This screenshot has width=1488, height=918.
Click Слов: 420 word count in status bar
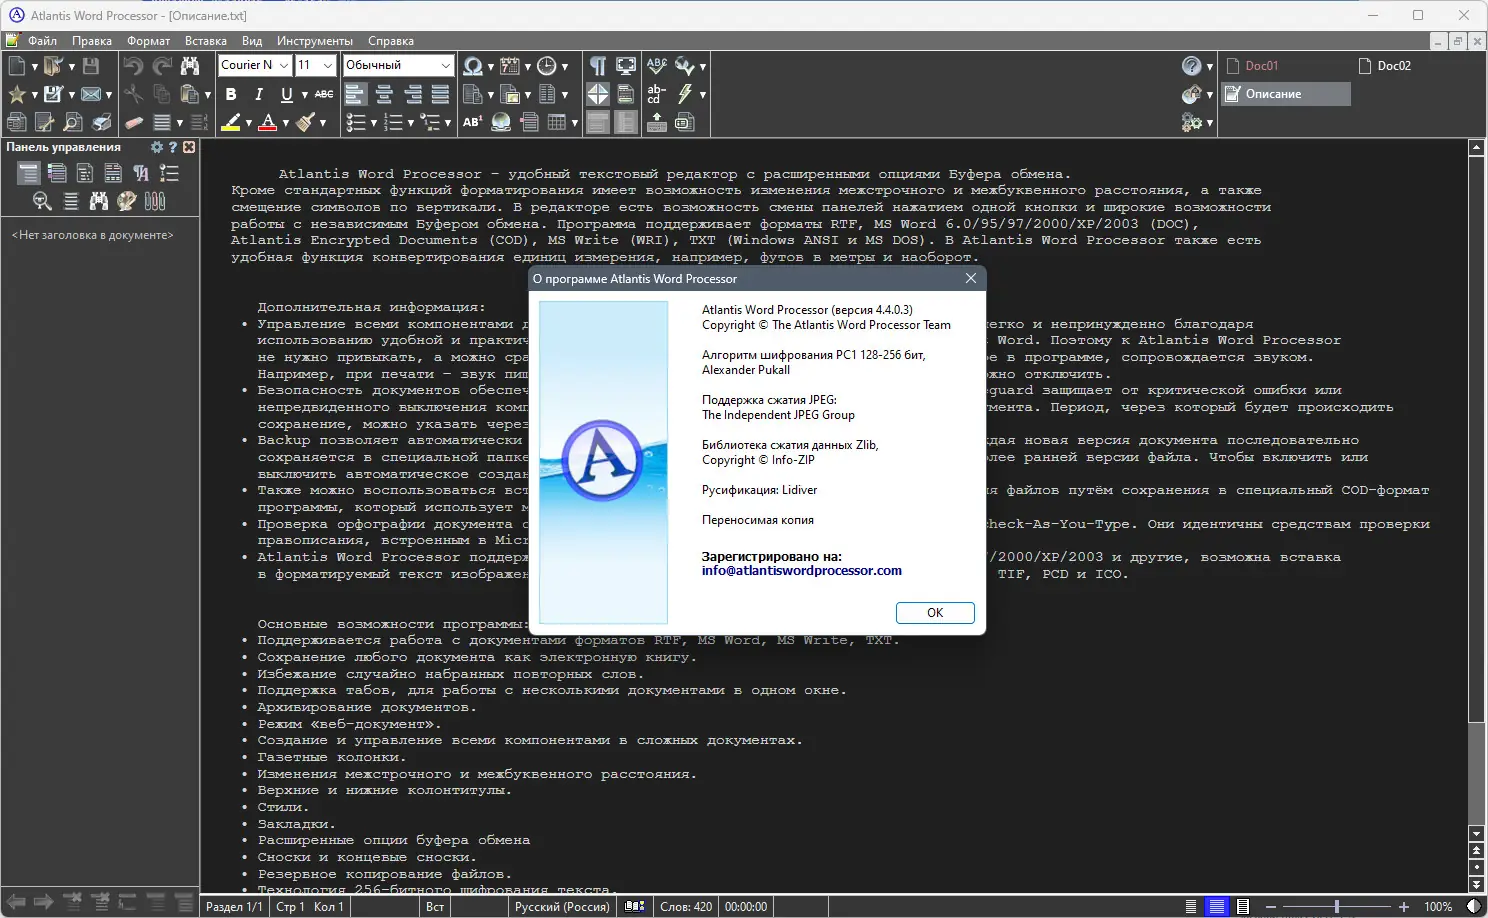pos(686,907)
